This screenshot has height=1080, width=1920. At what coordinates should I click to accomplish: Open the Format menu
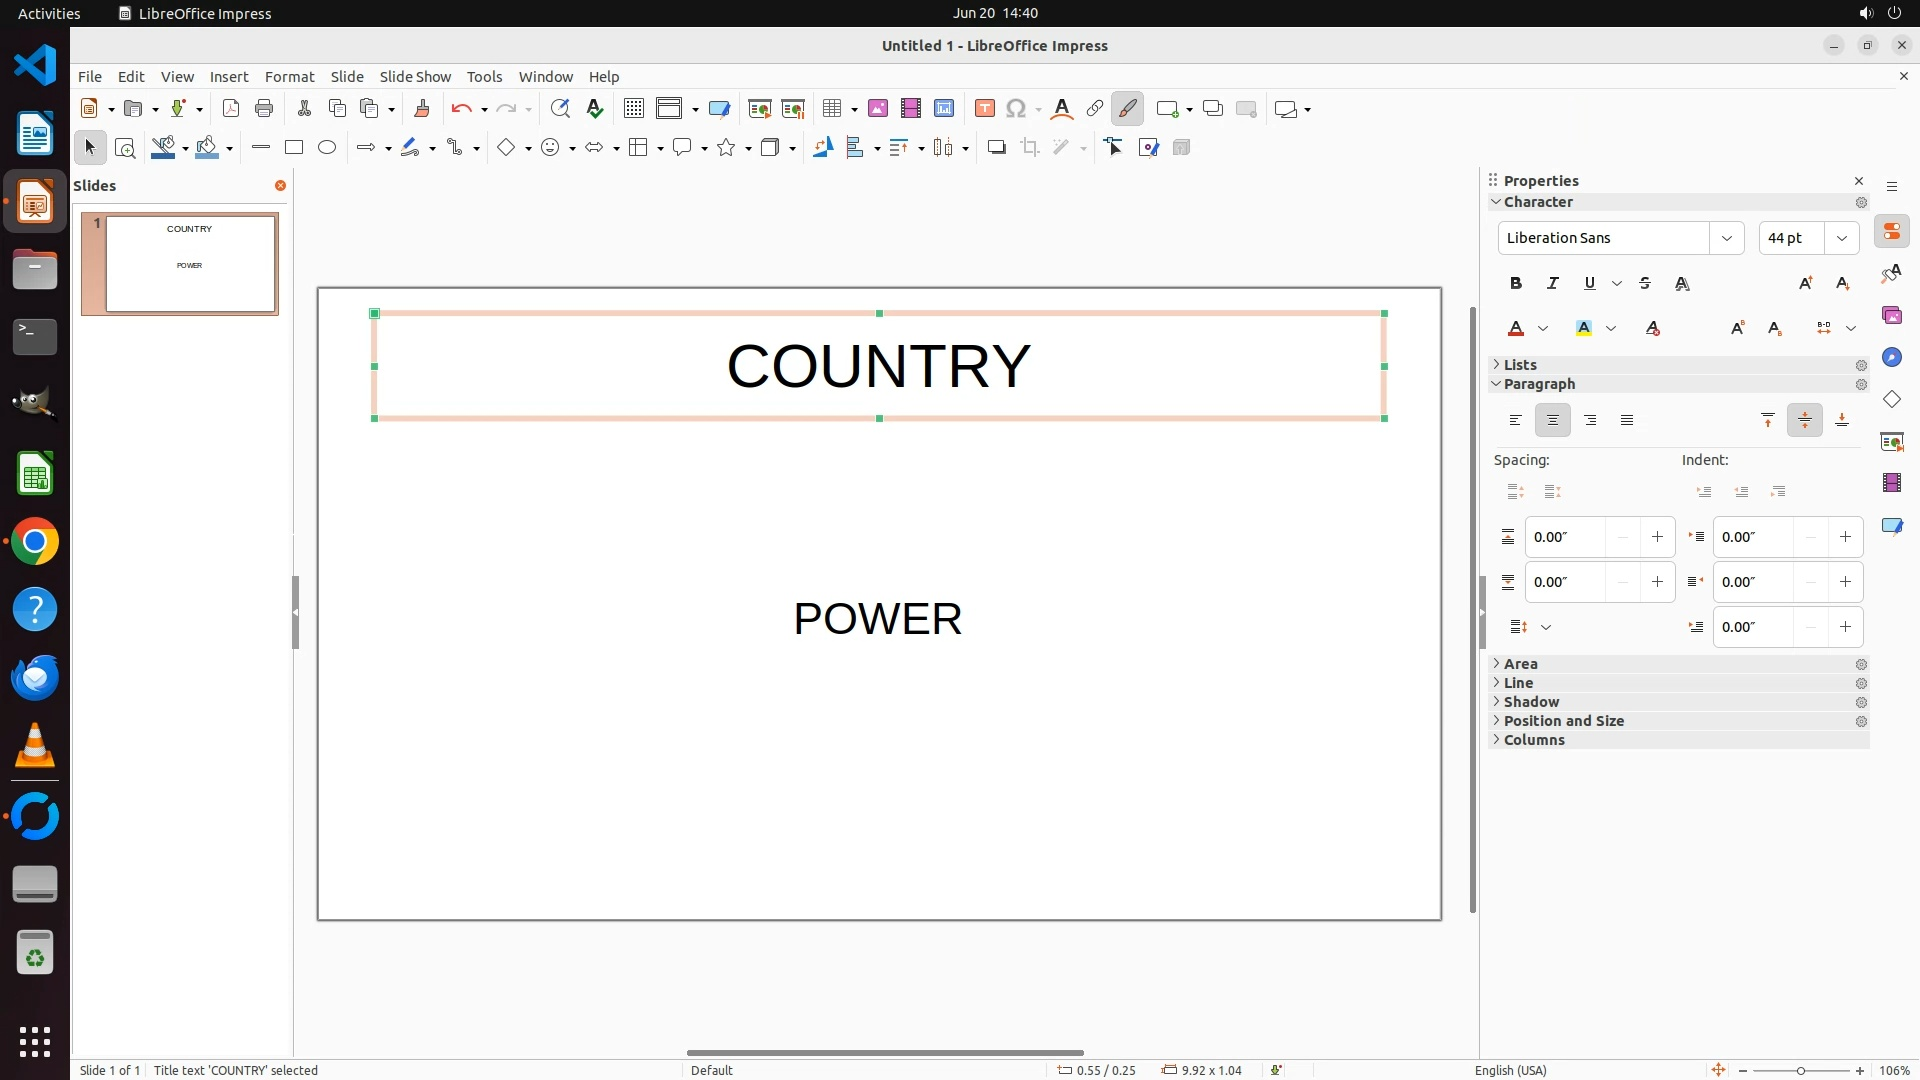point(289,77)
